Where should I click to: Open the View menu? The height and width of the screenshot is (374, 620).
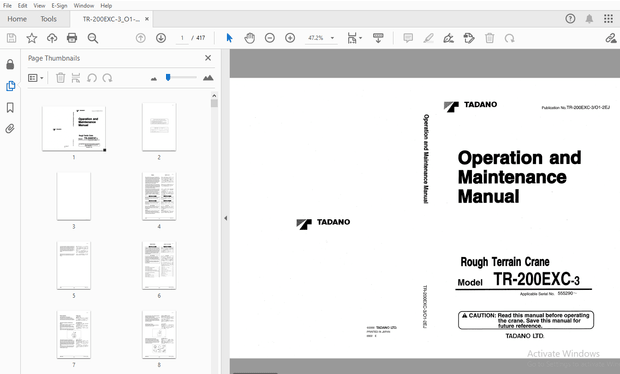(39, 6)
